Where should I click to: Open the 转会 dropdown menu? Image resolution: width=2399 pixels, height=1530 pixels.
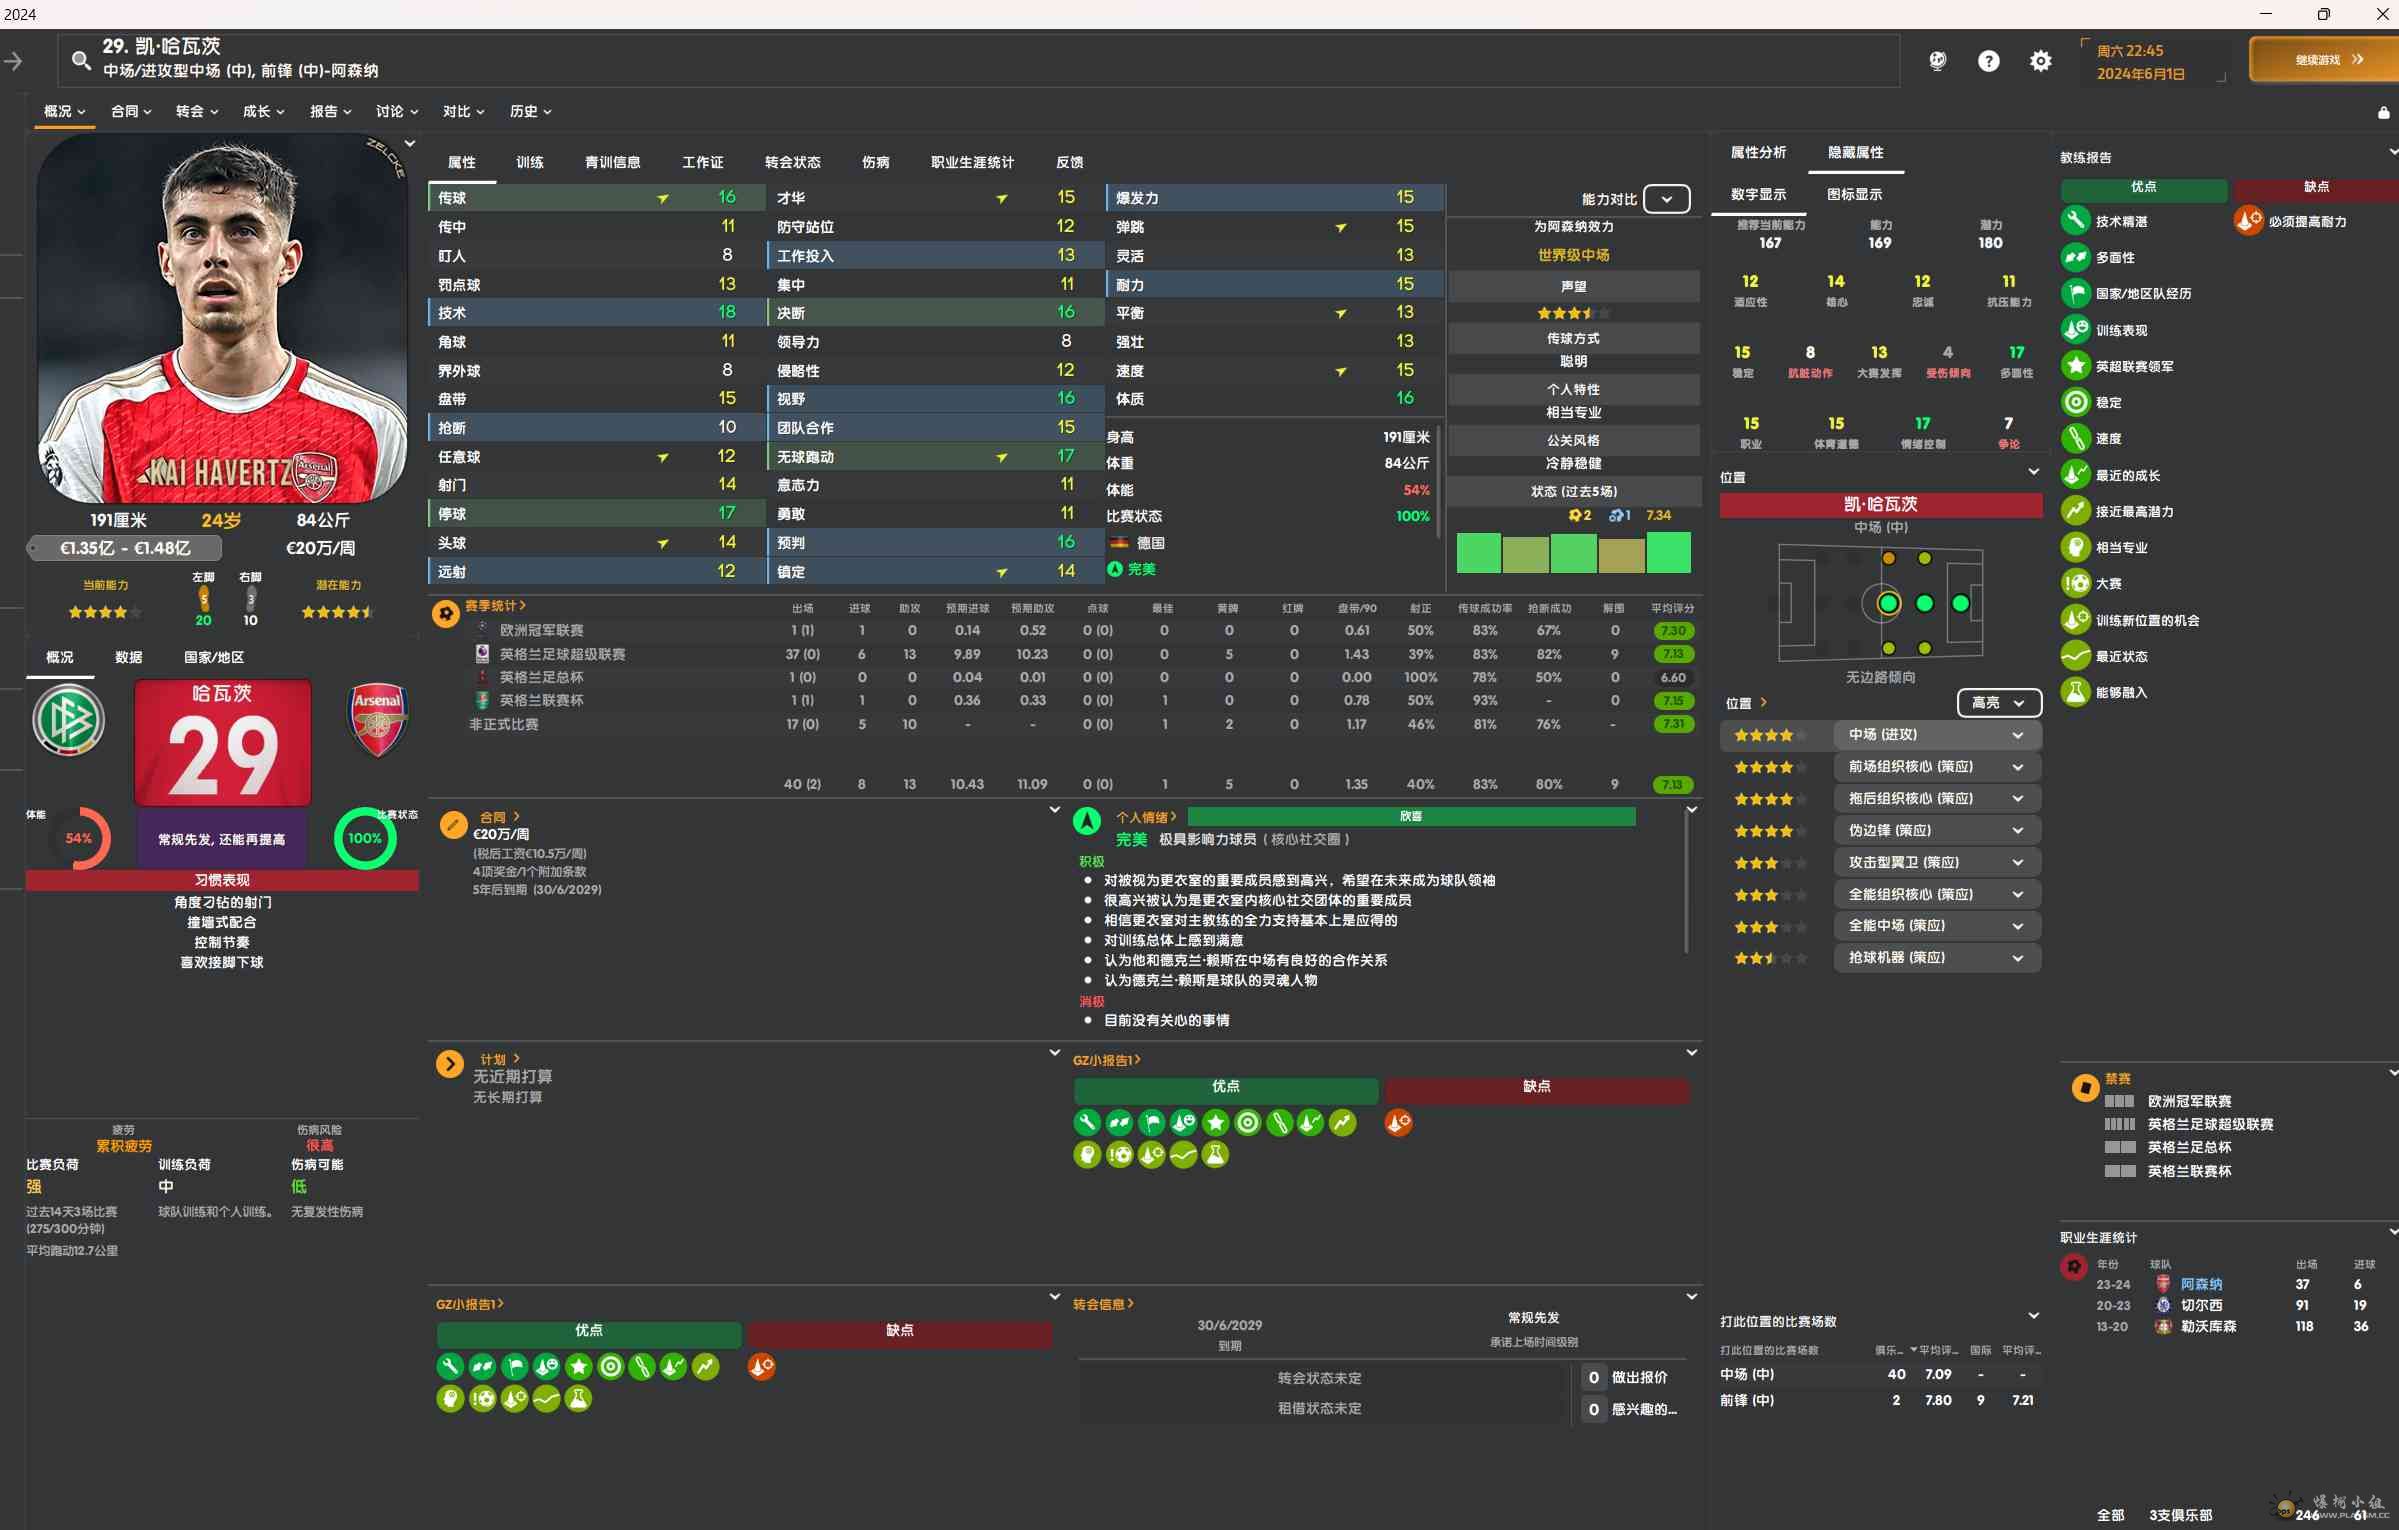pyautogui.click(x=197, y=111)
